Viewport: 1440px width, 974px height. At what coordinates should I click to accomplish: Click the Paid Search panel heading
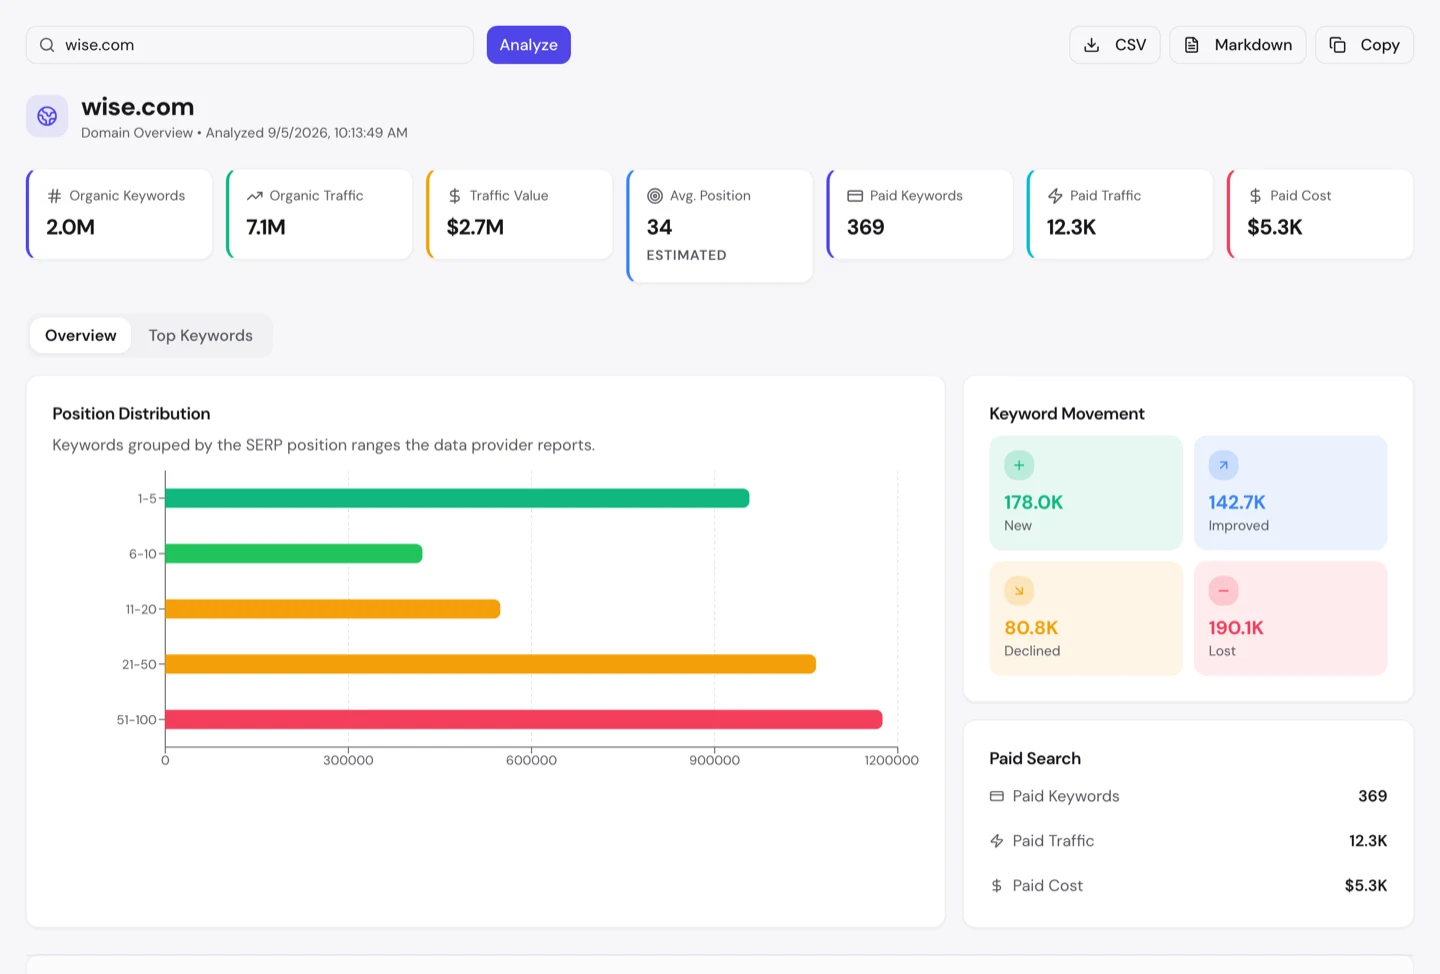click(x=1035, y=759)
